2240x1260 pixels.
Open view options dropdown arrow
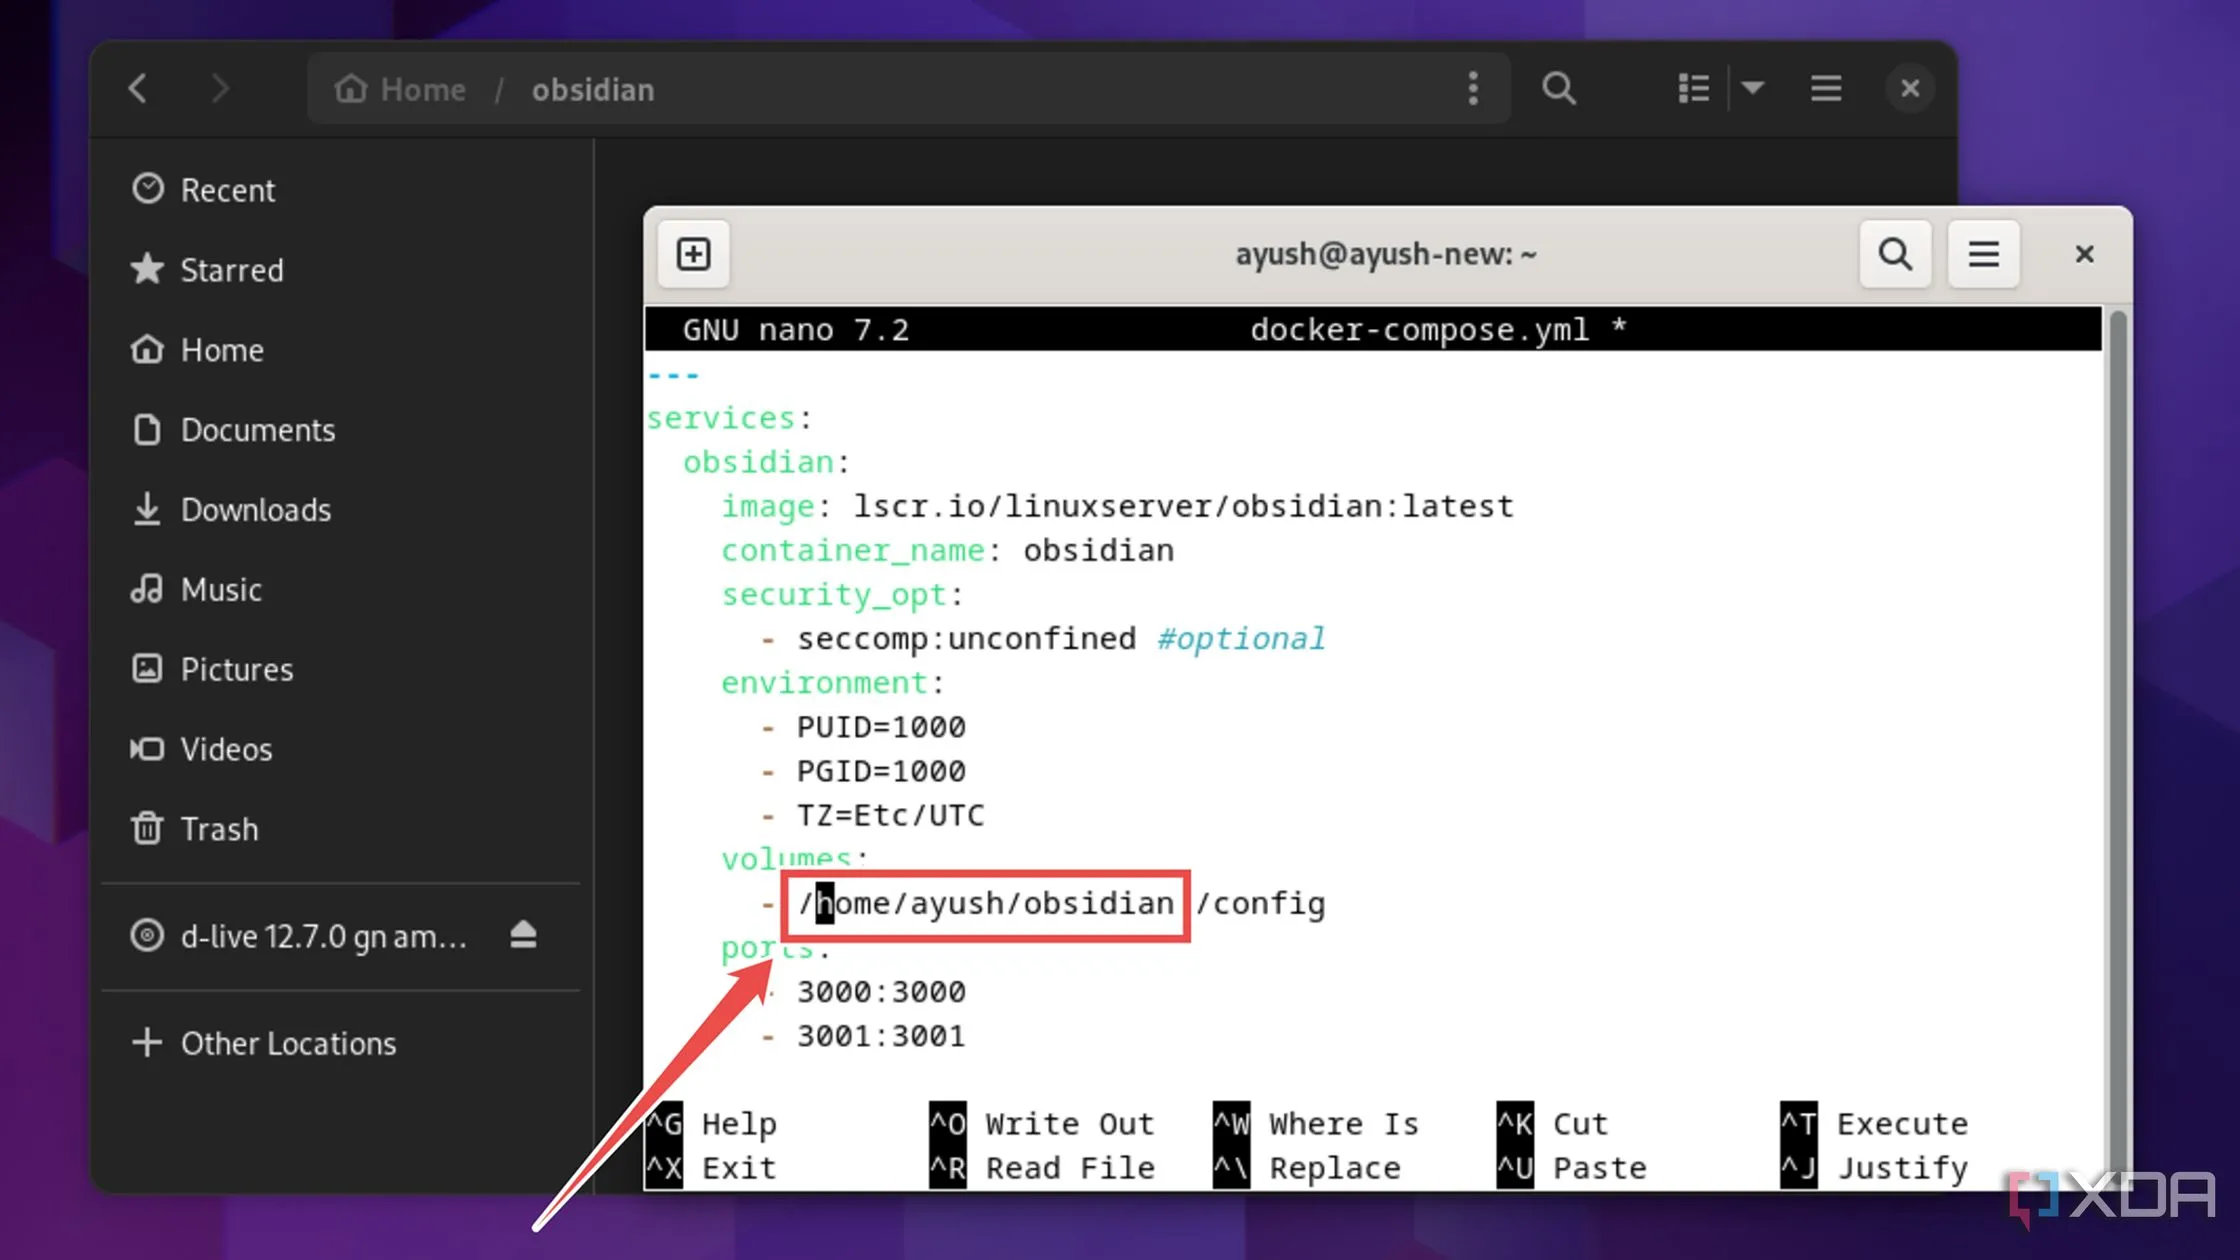coord(1752,89)
